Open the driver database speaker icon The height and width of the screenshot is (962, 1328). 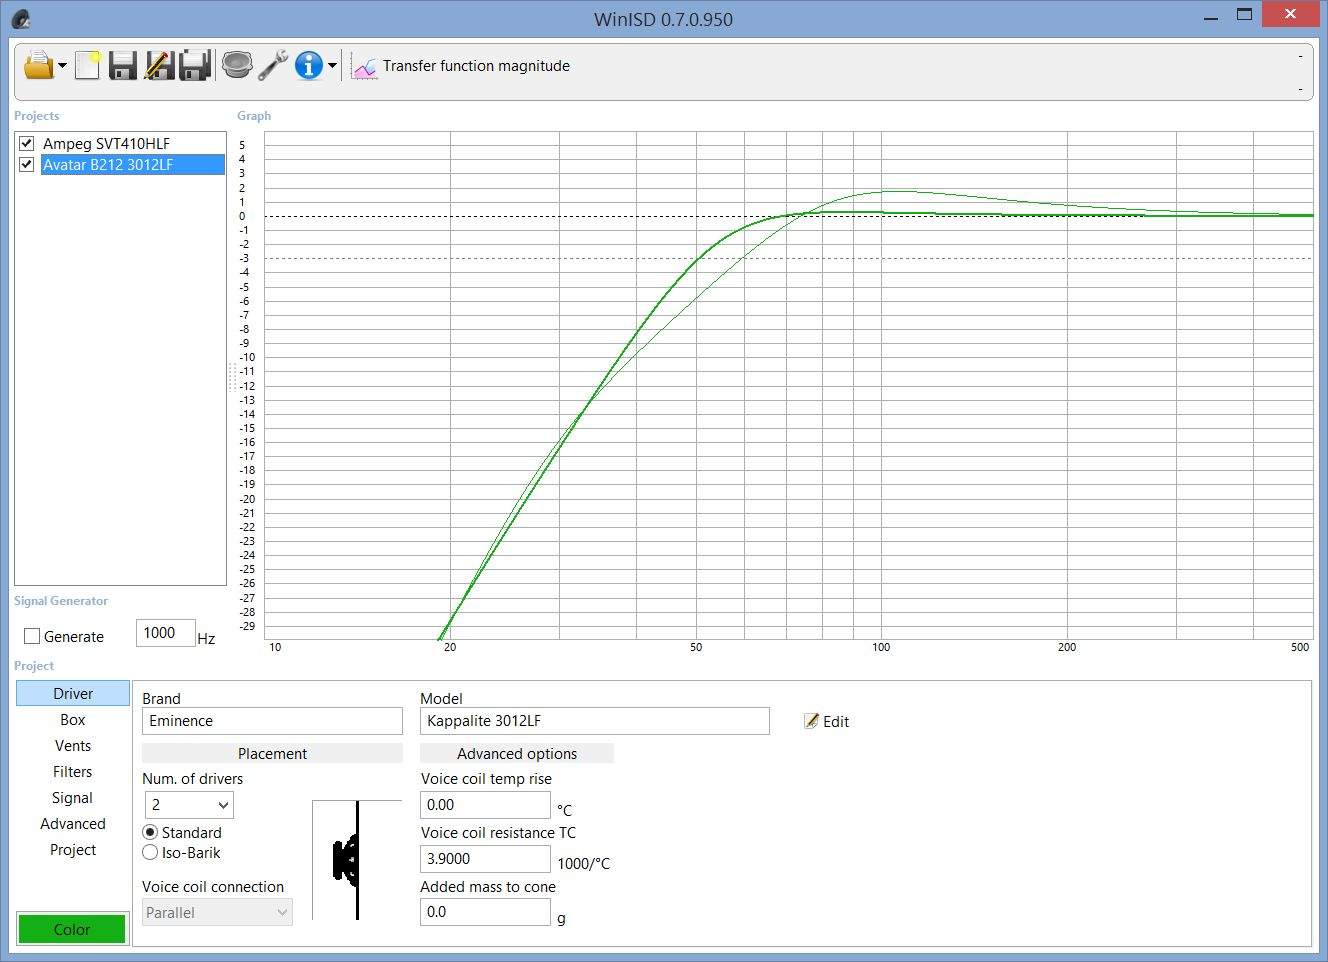click(x=237, y=65)
